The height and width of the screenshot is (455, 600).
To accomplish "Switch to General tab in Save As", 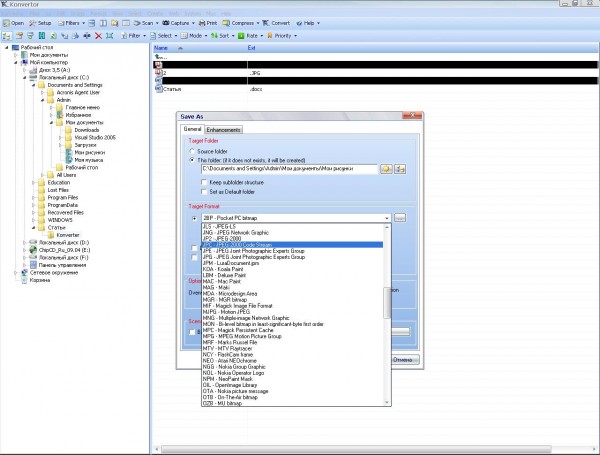I will (192, 129).
